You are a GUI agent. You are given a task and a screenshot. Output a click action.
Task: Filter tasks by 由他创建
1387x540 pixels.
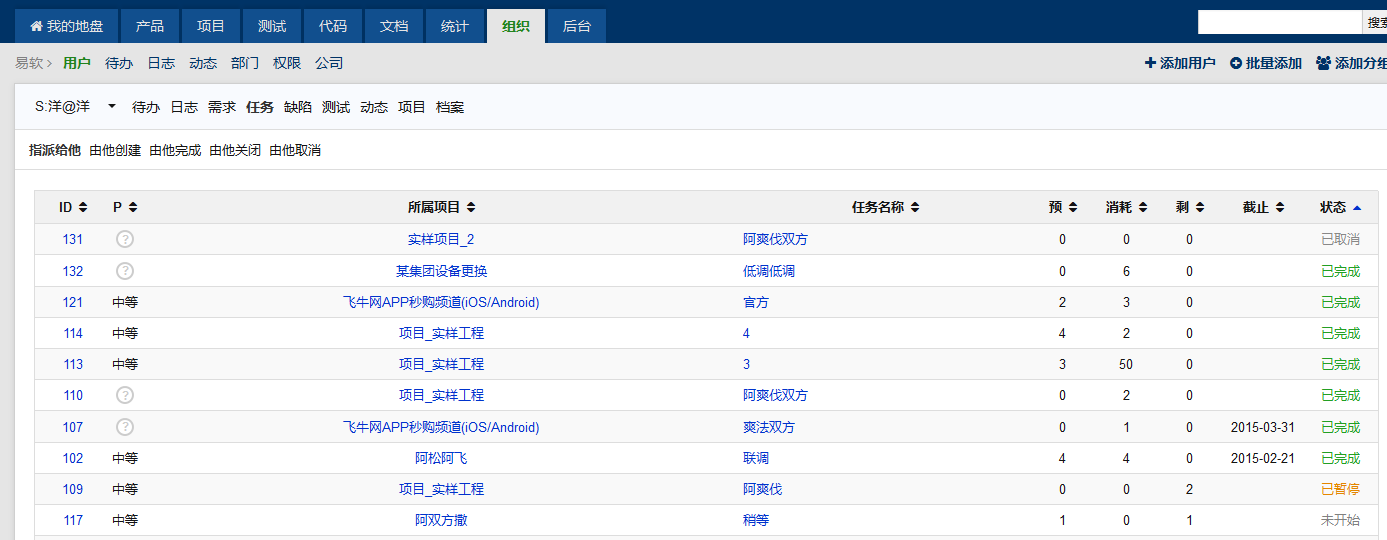(x=115, y=150)
